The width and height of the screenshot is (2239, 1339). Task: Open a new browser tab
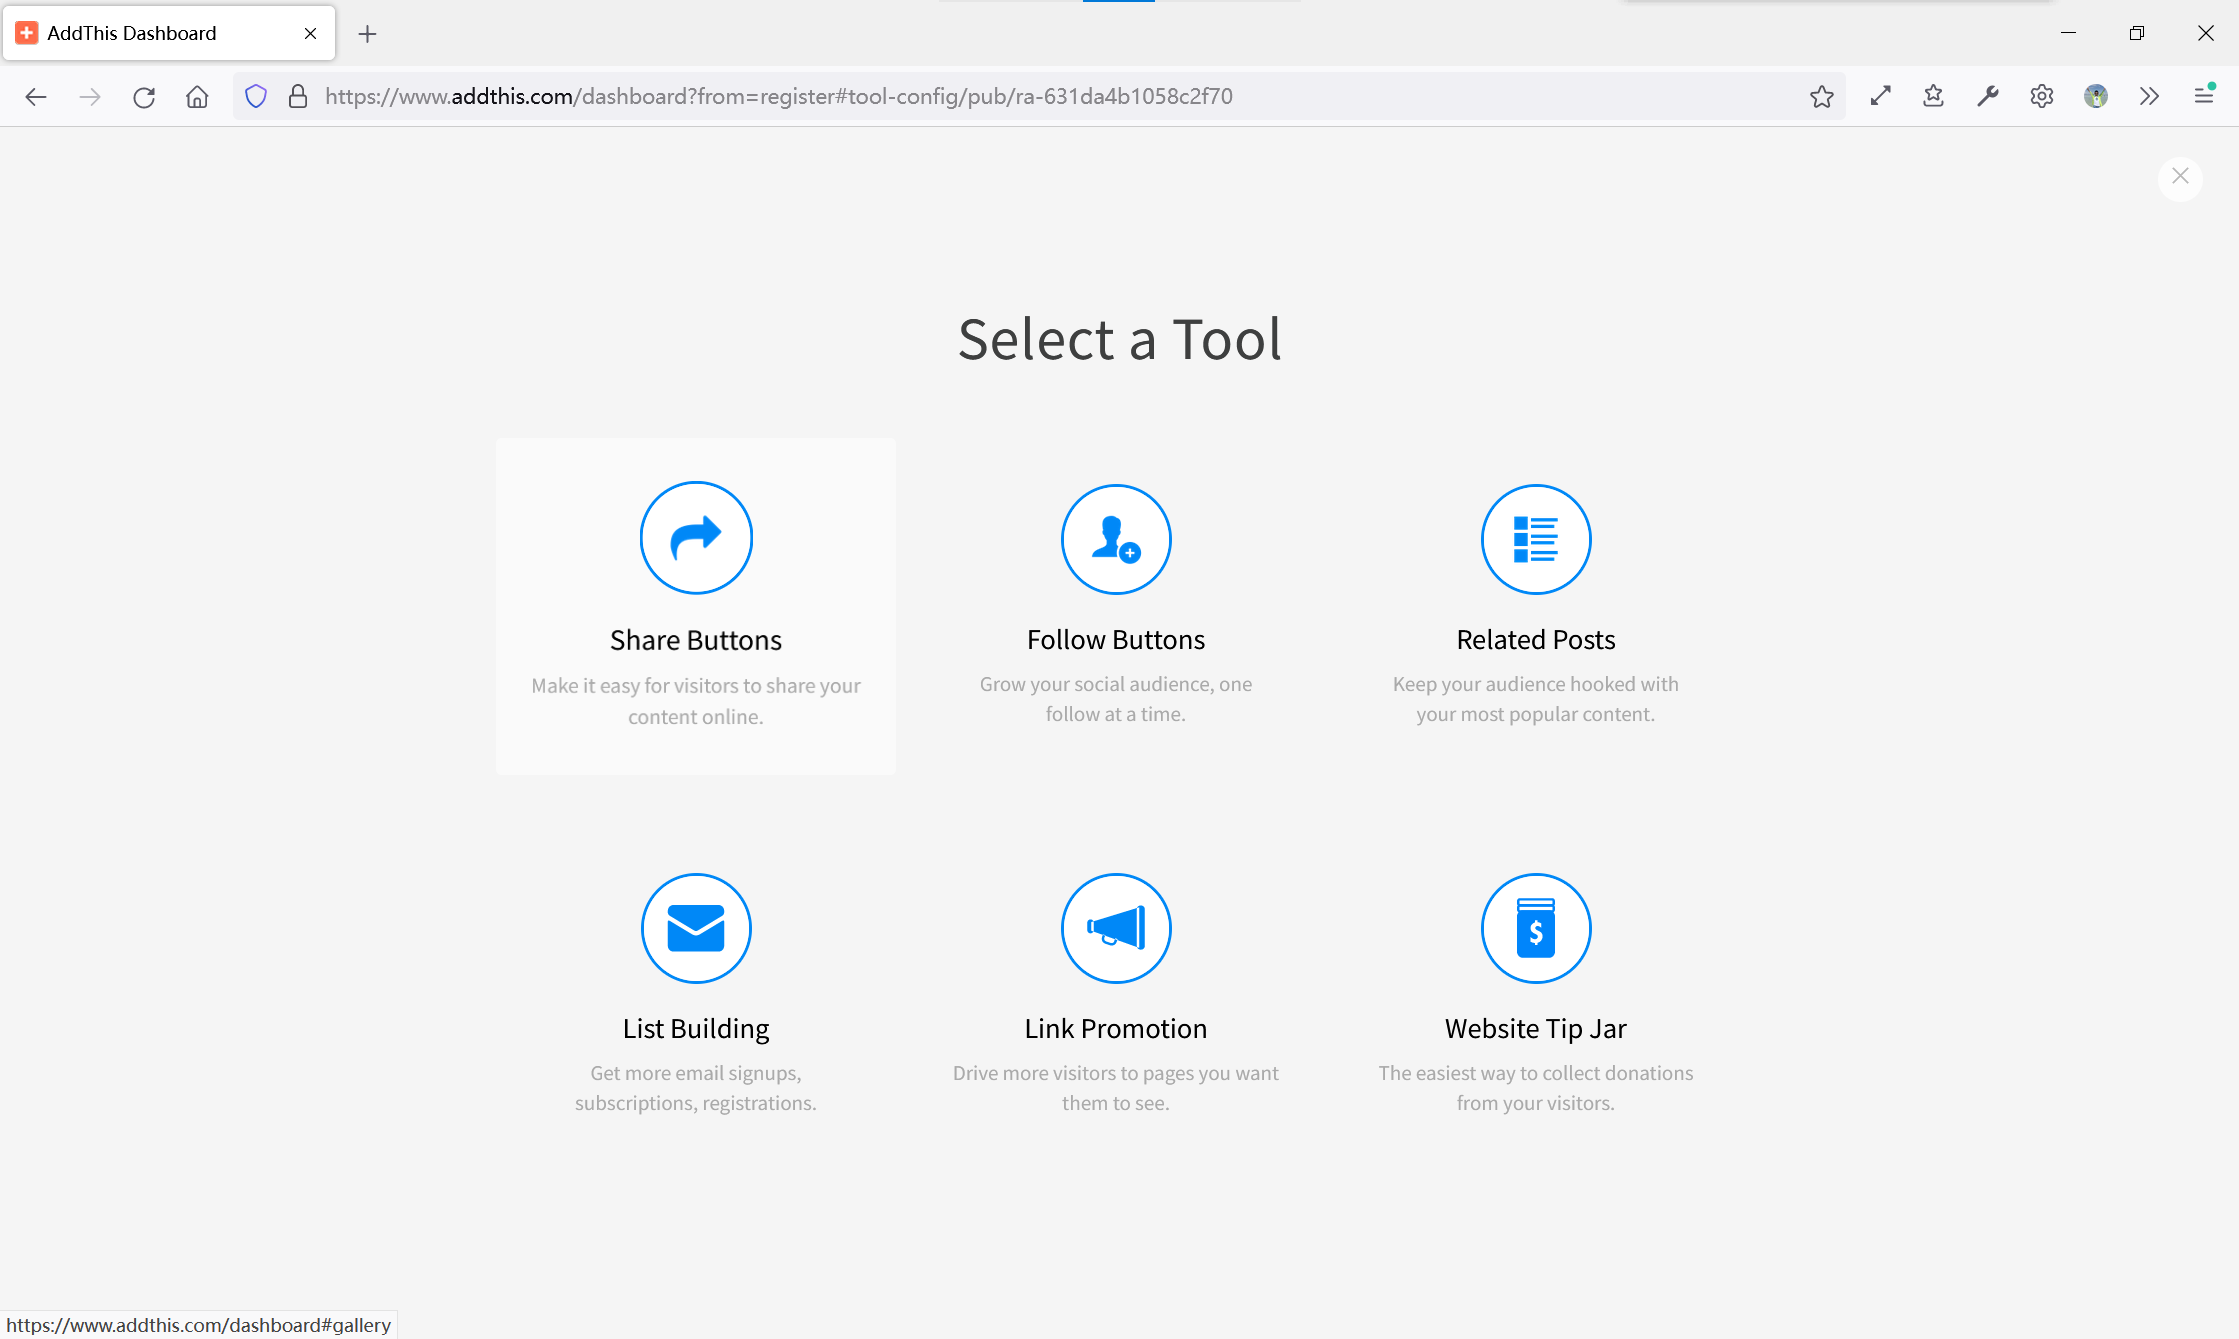(367, 34)
